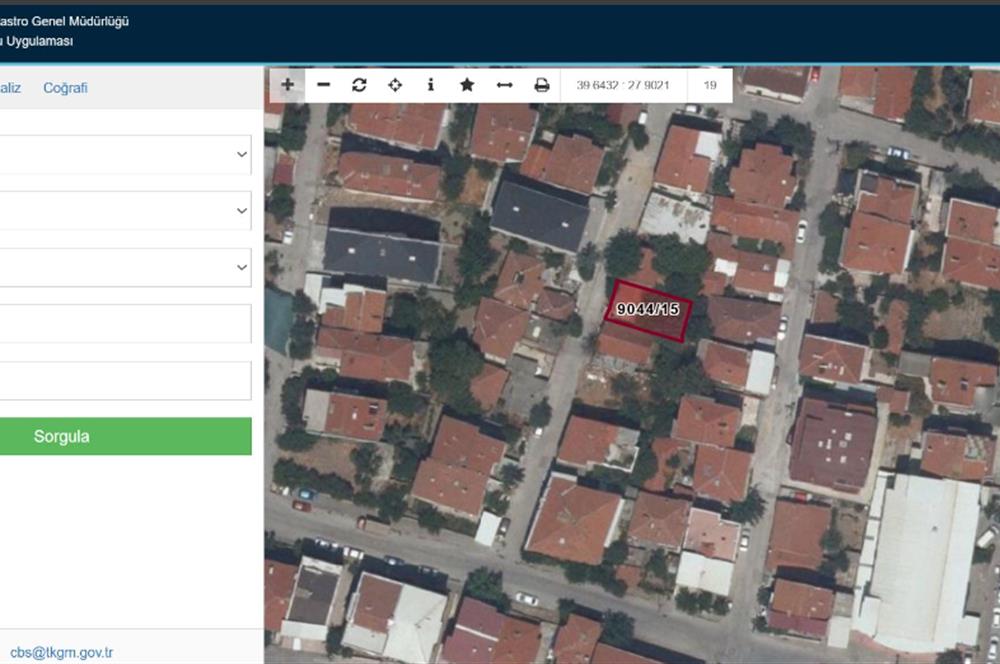
Task: Select the horizontal arrows measure tool
Action: coord(505,85)
